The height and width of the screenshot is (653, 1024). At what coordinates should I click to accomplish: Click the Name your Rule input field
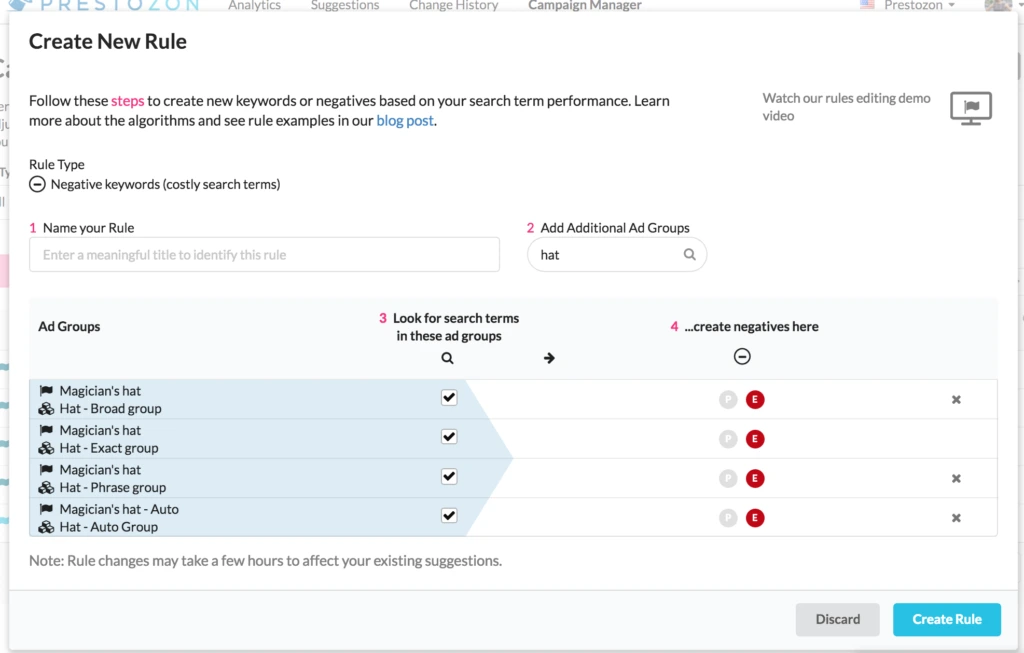click(264, 255)
